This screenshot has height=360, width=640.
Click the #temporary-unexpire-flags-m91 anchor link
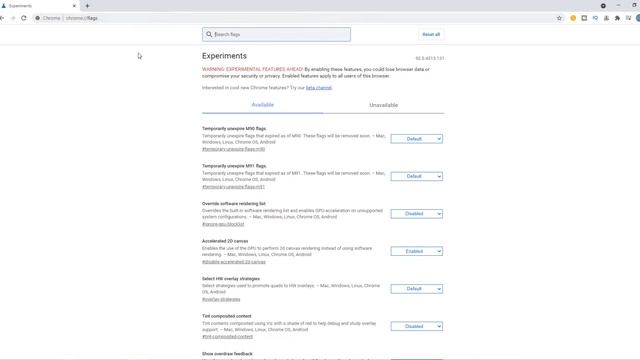[233, 187]
